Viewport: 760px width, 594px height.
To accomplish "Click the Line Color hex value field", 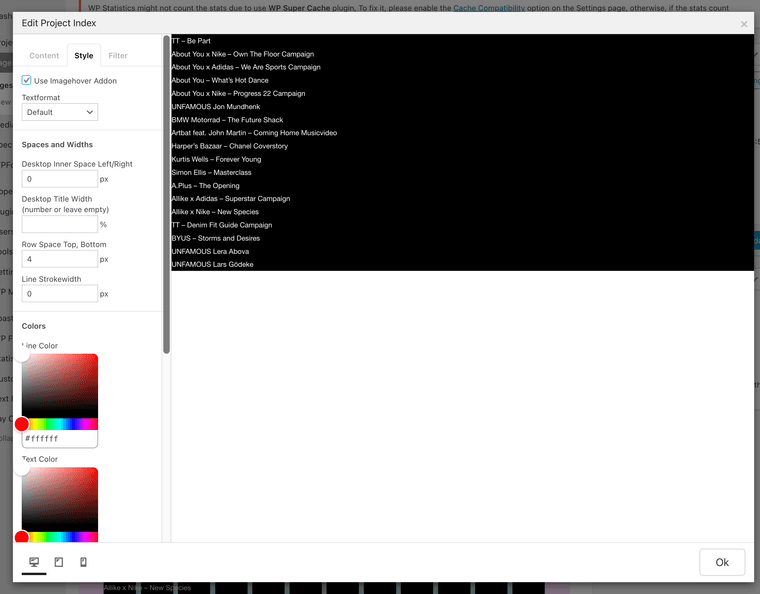I will (x=59, y=439).
